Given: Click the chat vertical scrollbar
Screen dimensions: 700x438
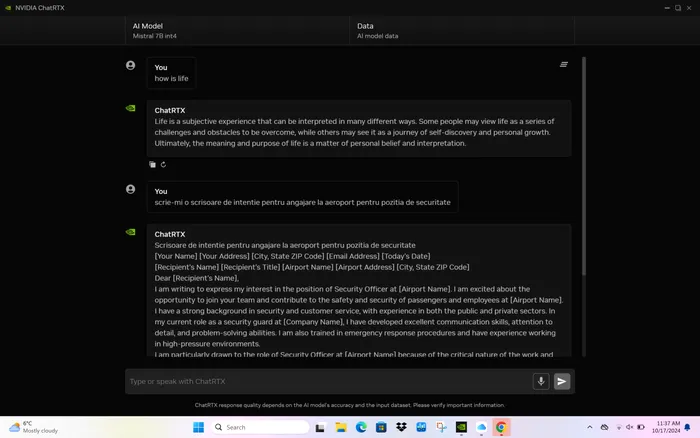Looking at the screenshot, I should pyautogui.click(x=583, y=165).
